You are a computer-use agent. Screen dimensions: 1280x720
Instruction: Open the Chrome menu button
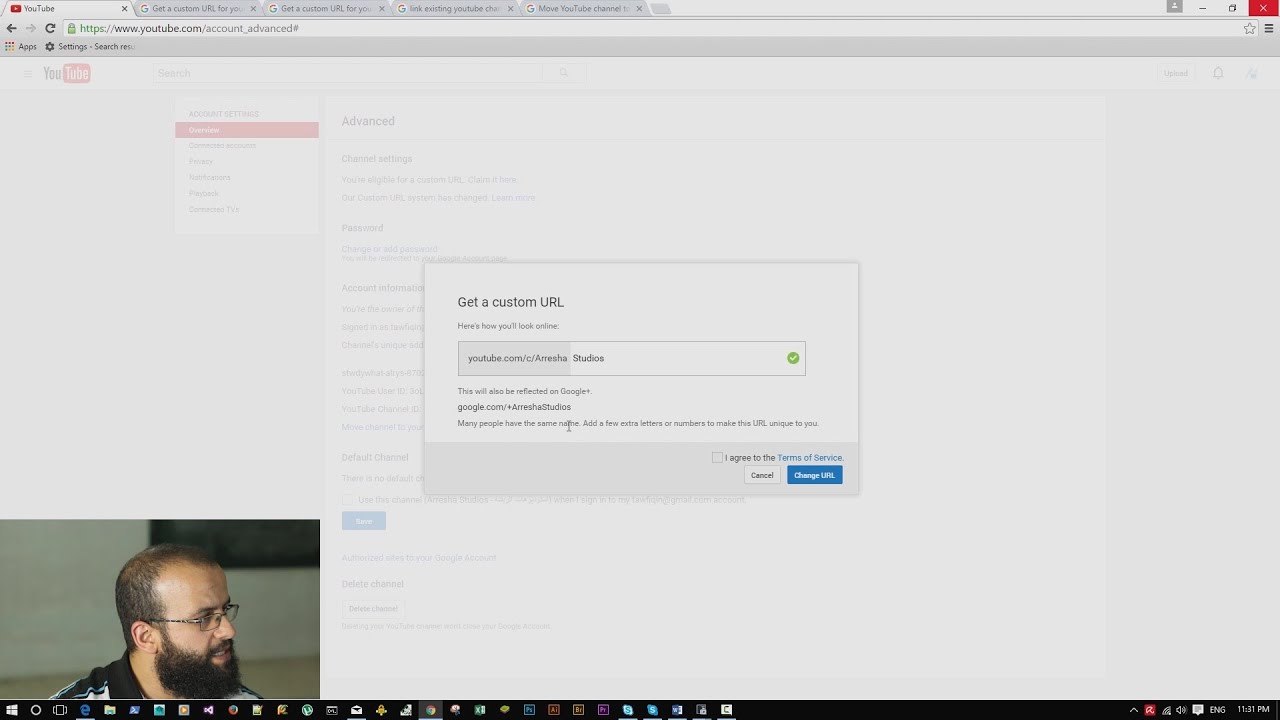(1269, 28)
